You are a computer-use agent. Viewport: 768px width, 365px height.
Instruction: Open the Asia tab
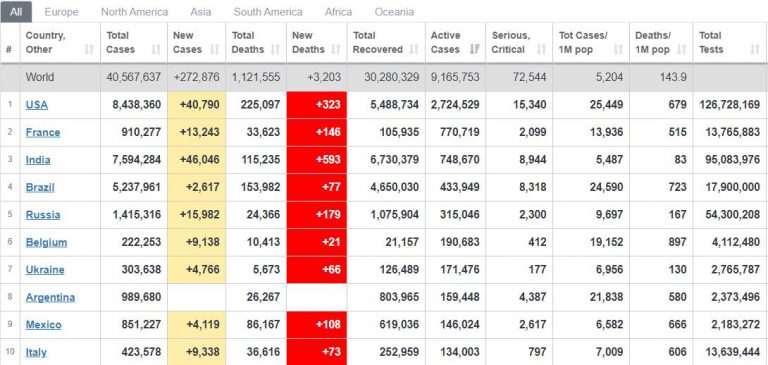(x=201, y=12)
